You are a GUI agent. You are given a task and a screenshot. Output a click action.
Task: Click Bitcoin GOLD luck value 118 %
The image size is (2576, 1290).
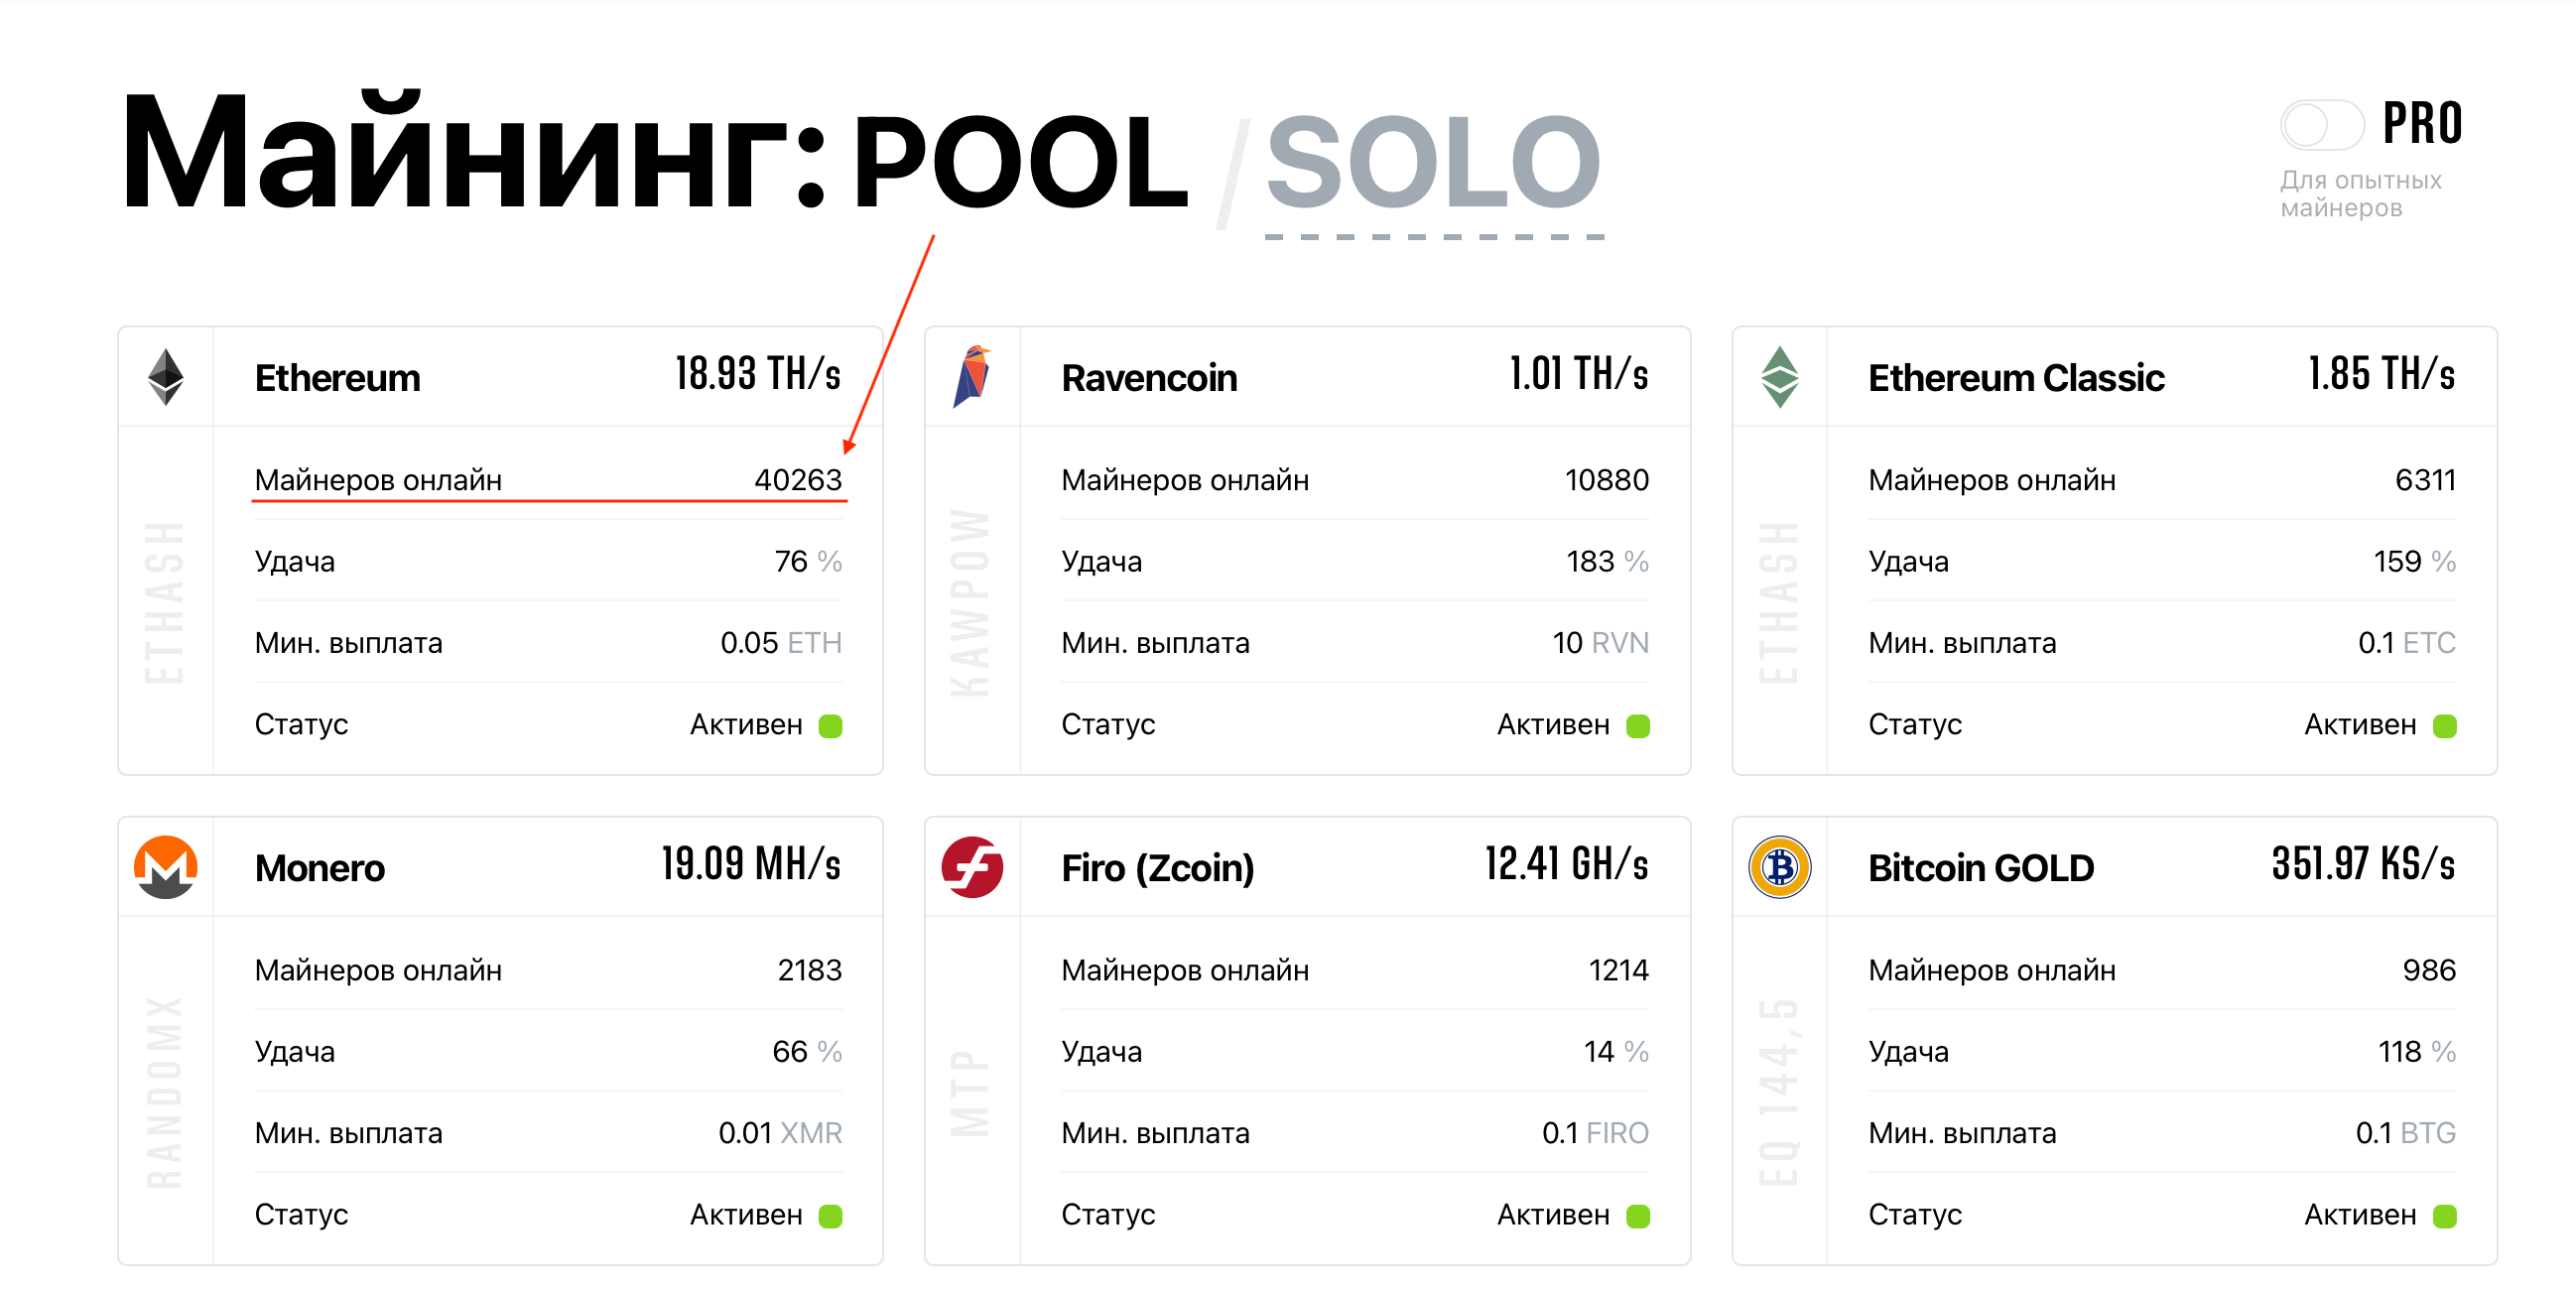click(2417, 1051)
